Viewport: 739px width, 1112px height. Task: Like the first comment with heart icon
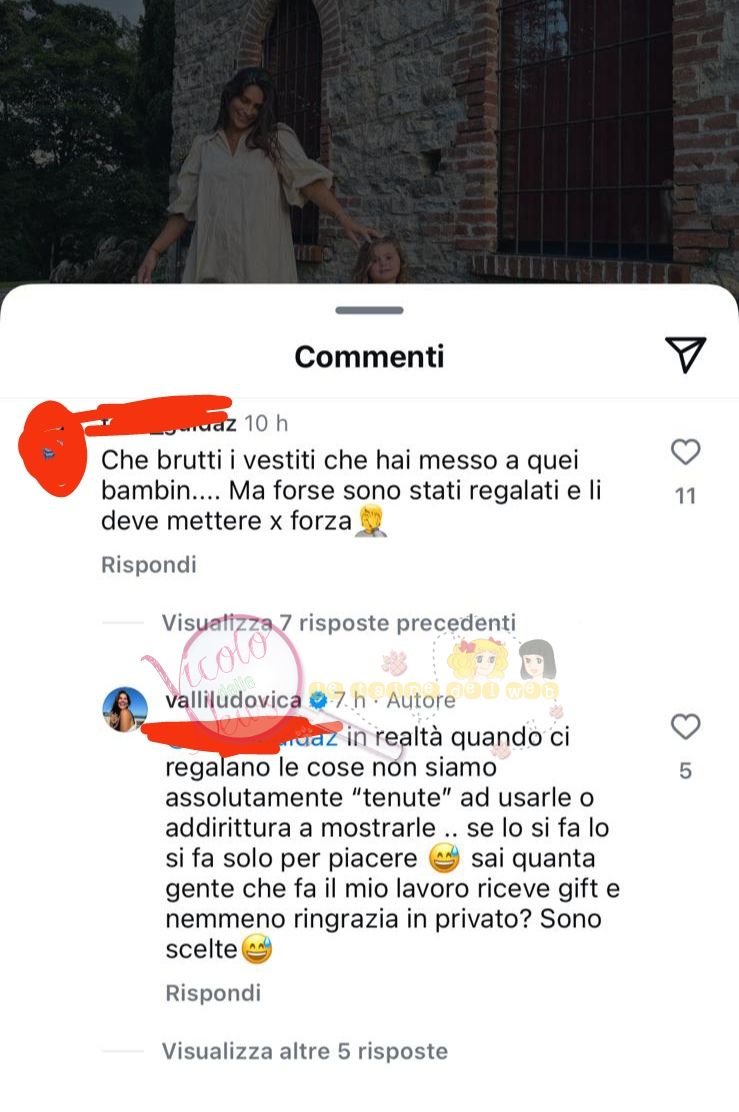[x=685, y=452]
